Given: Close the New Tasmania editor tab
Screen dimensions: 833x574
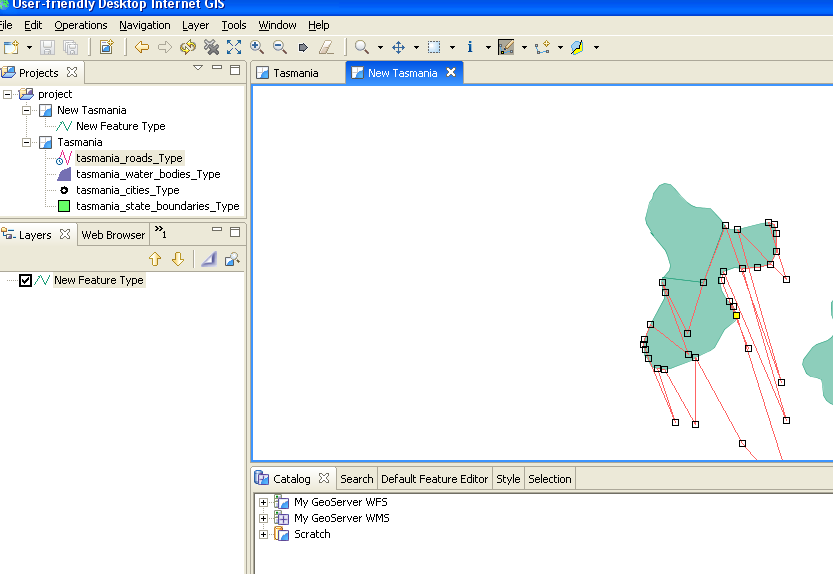Looking at the screenshot, I should click(451, 73).
